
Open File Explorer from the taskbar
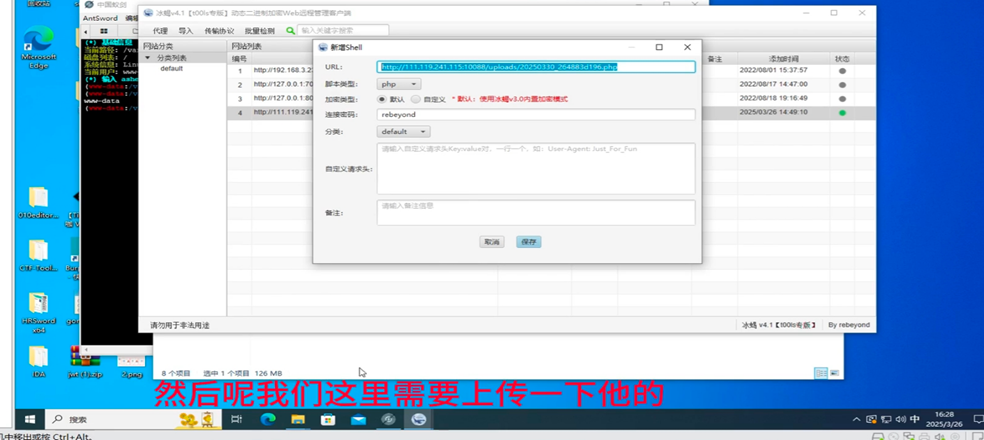[298, 419]
